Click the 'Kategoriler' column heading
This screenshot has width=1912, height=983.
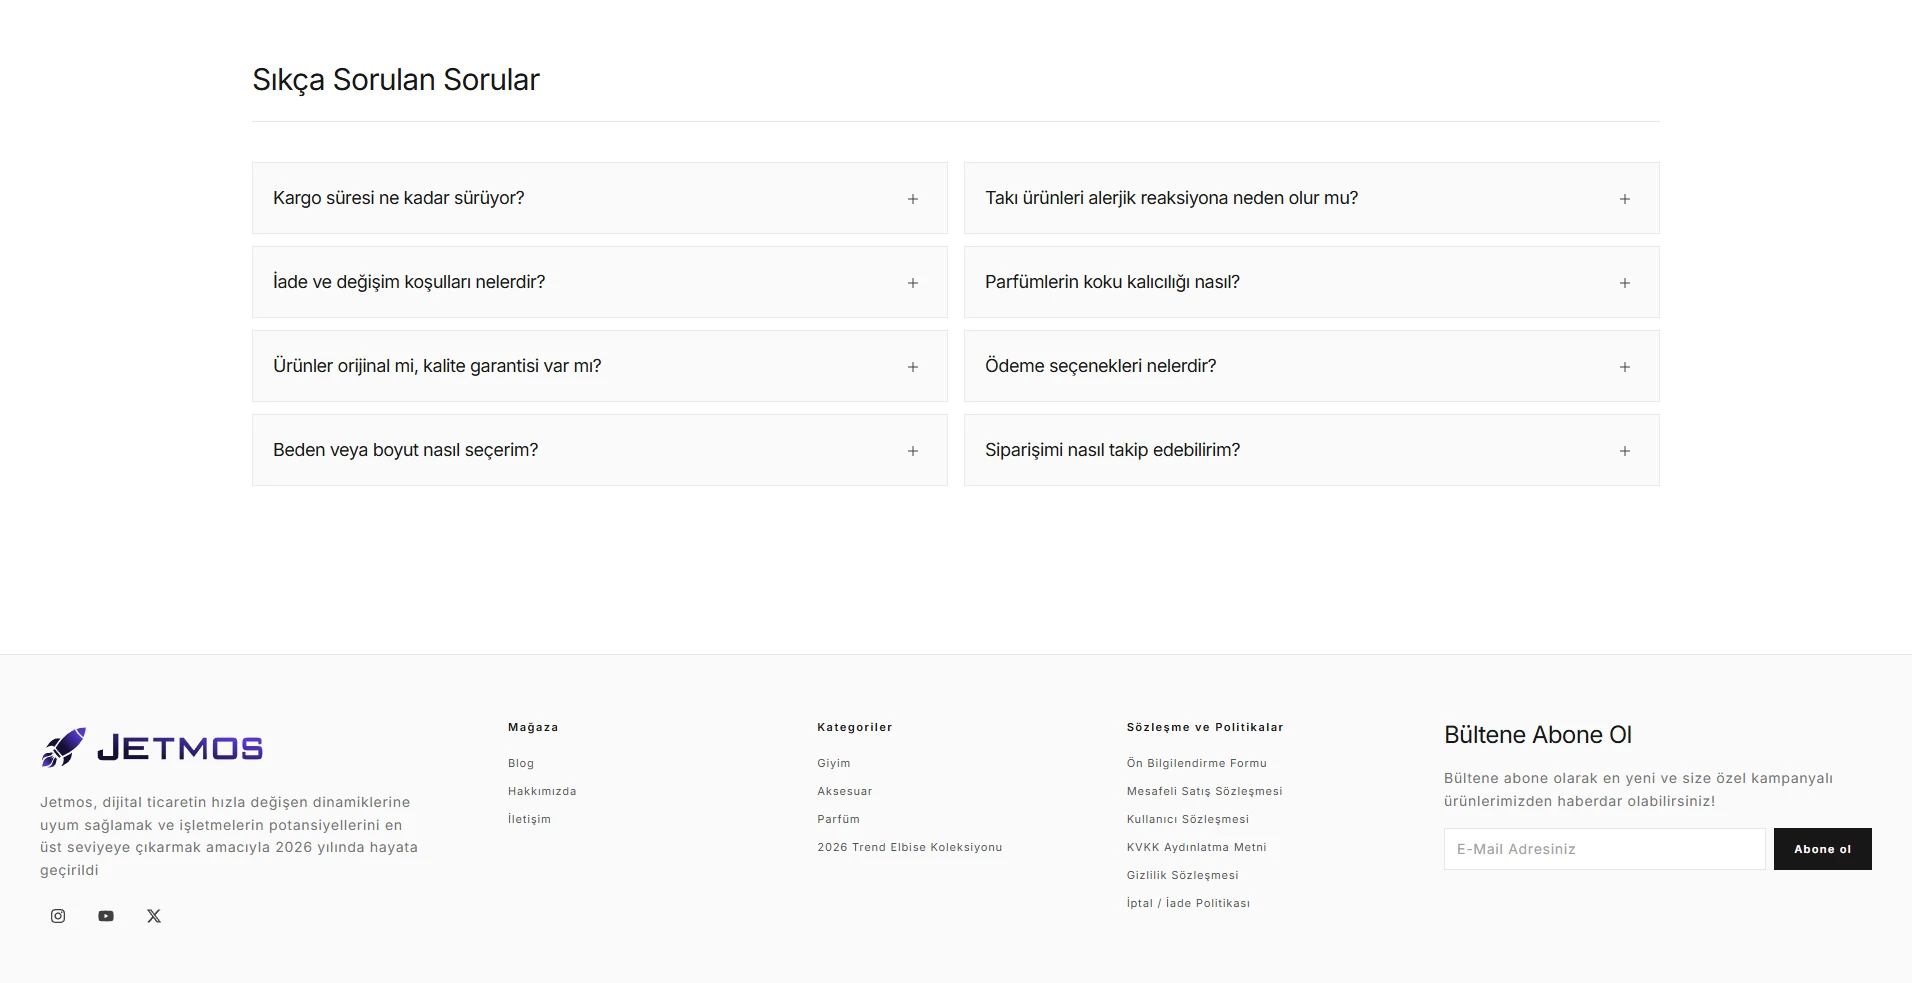[x=855, y=727]
